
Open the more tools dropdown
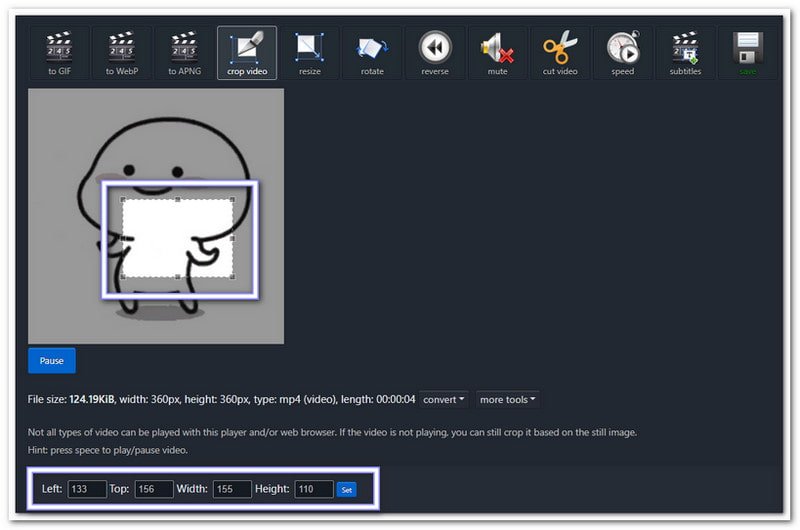click(x=507, y=400)
